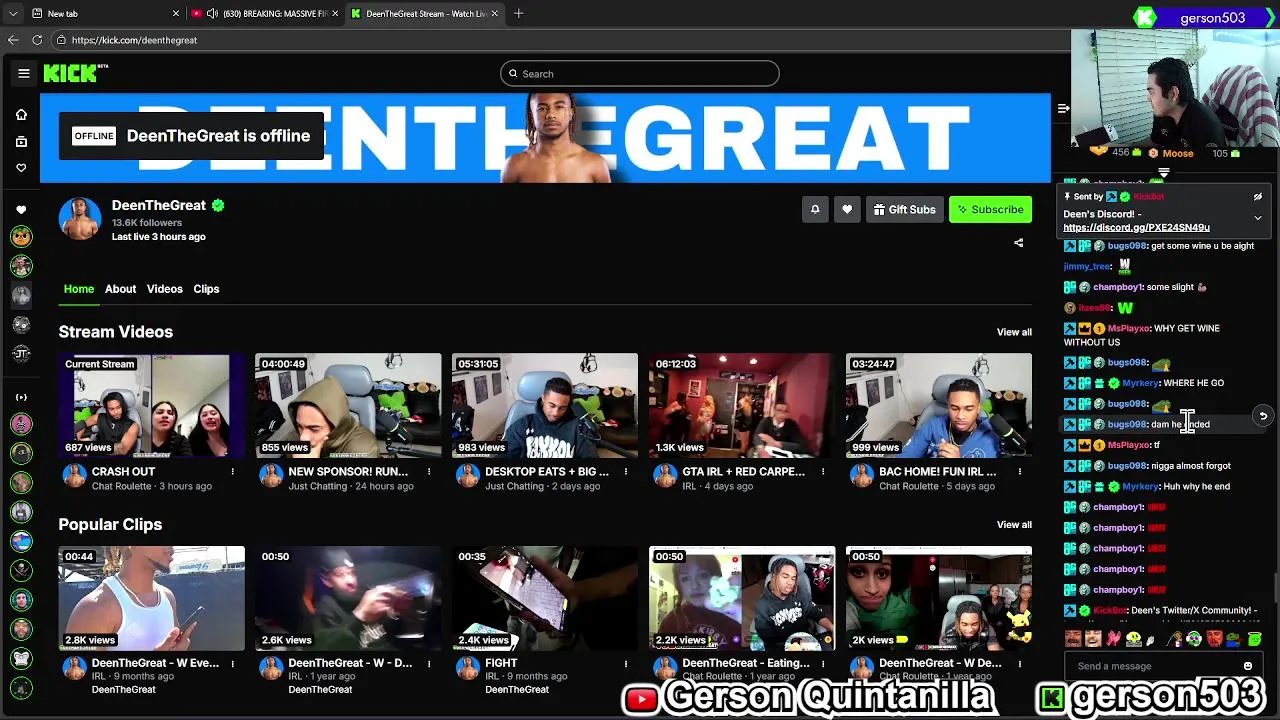This screenshot has height=720, width=1280.
Task: Open the Discord invite link in pinned message
Action: click(x=1136, y=228)
